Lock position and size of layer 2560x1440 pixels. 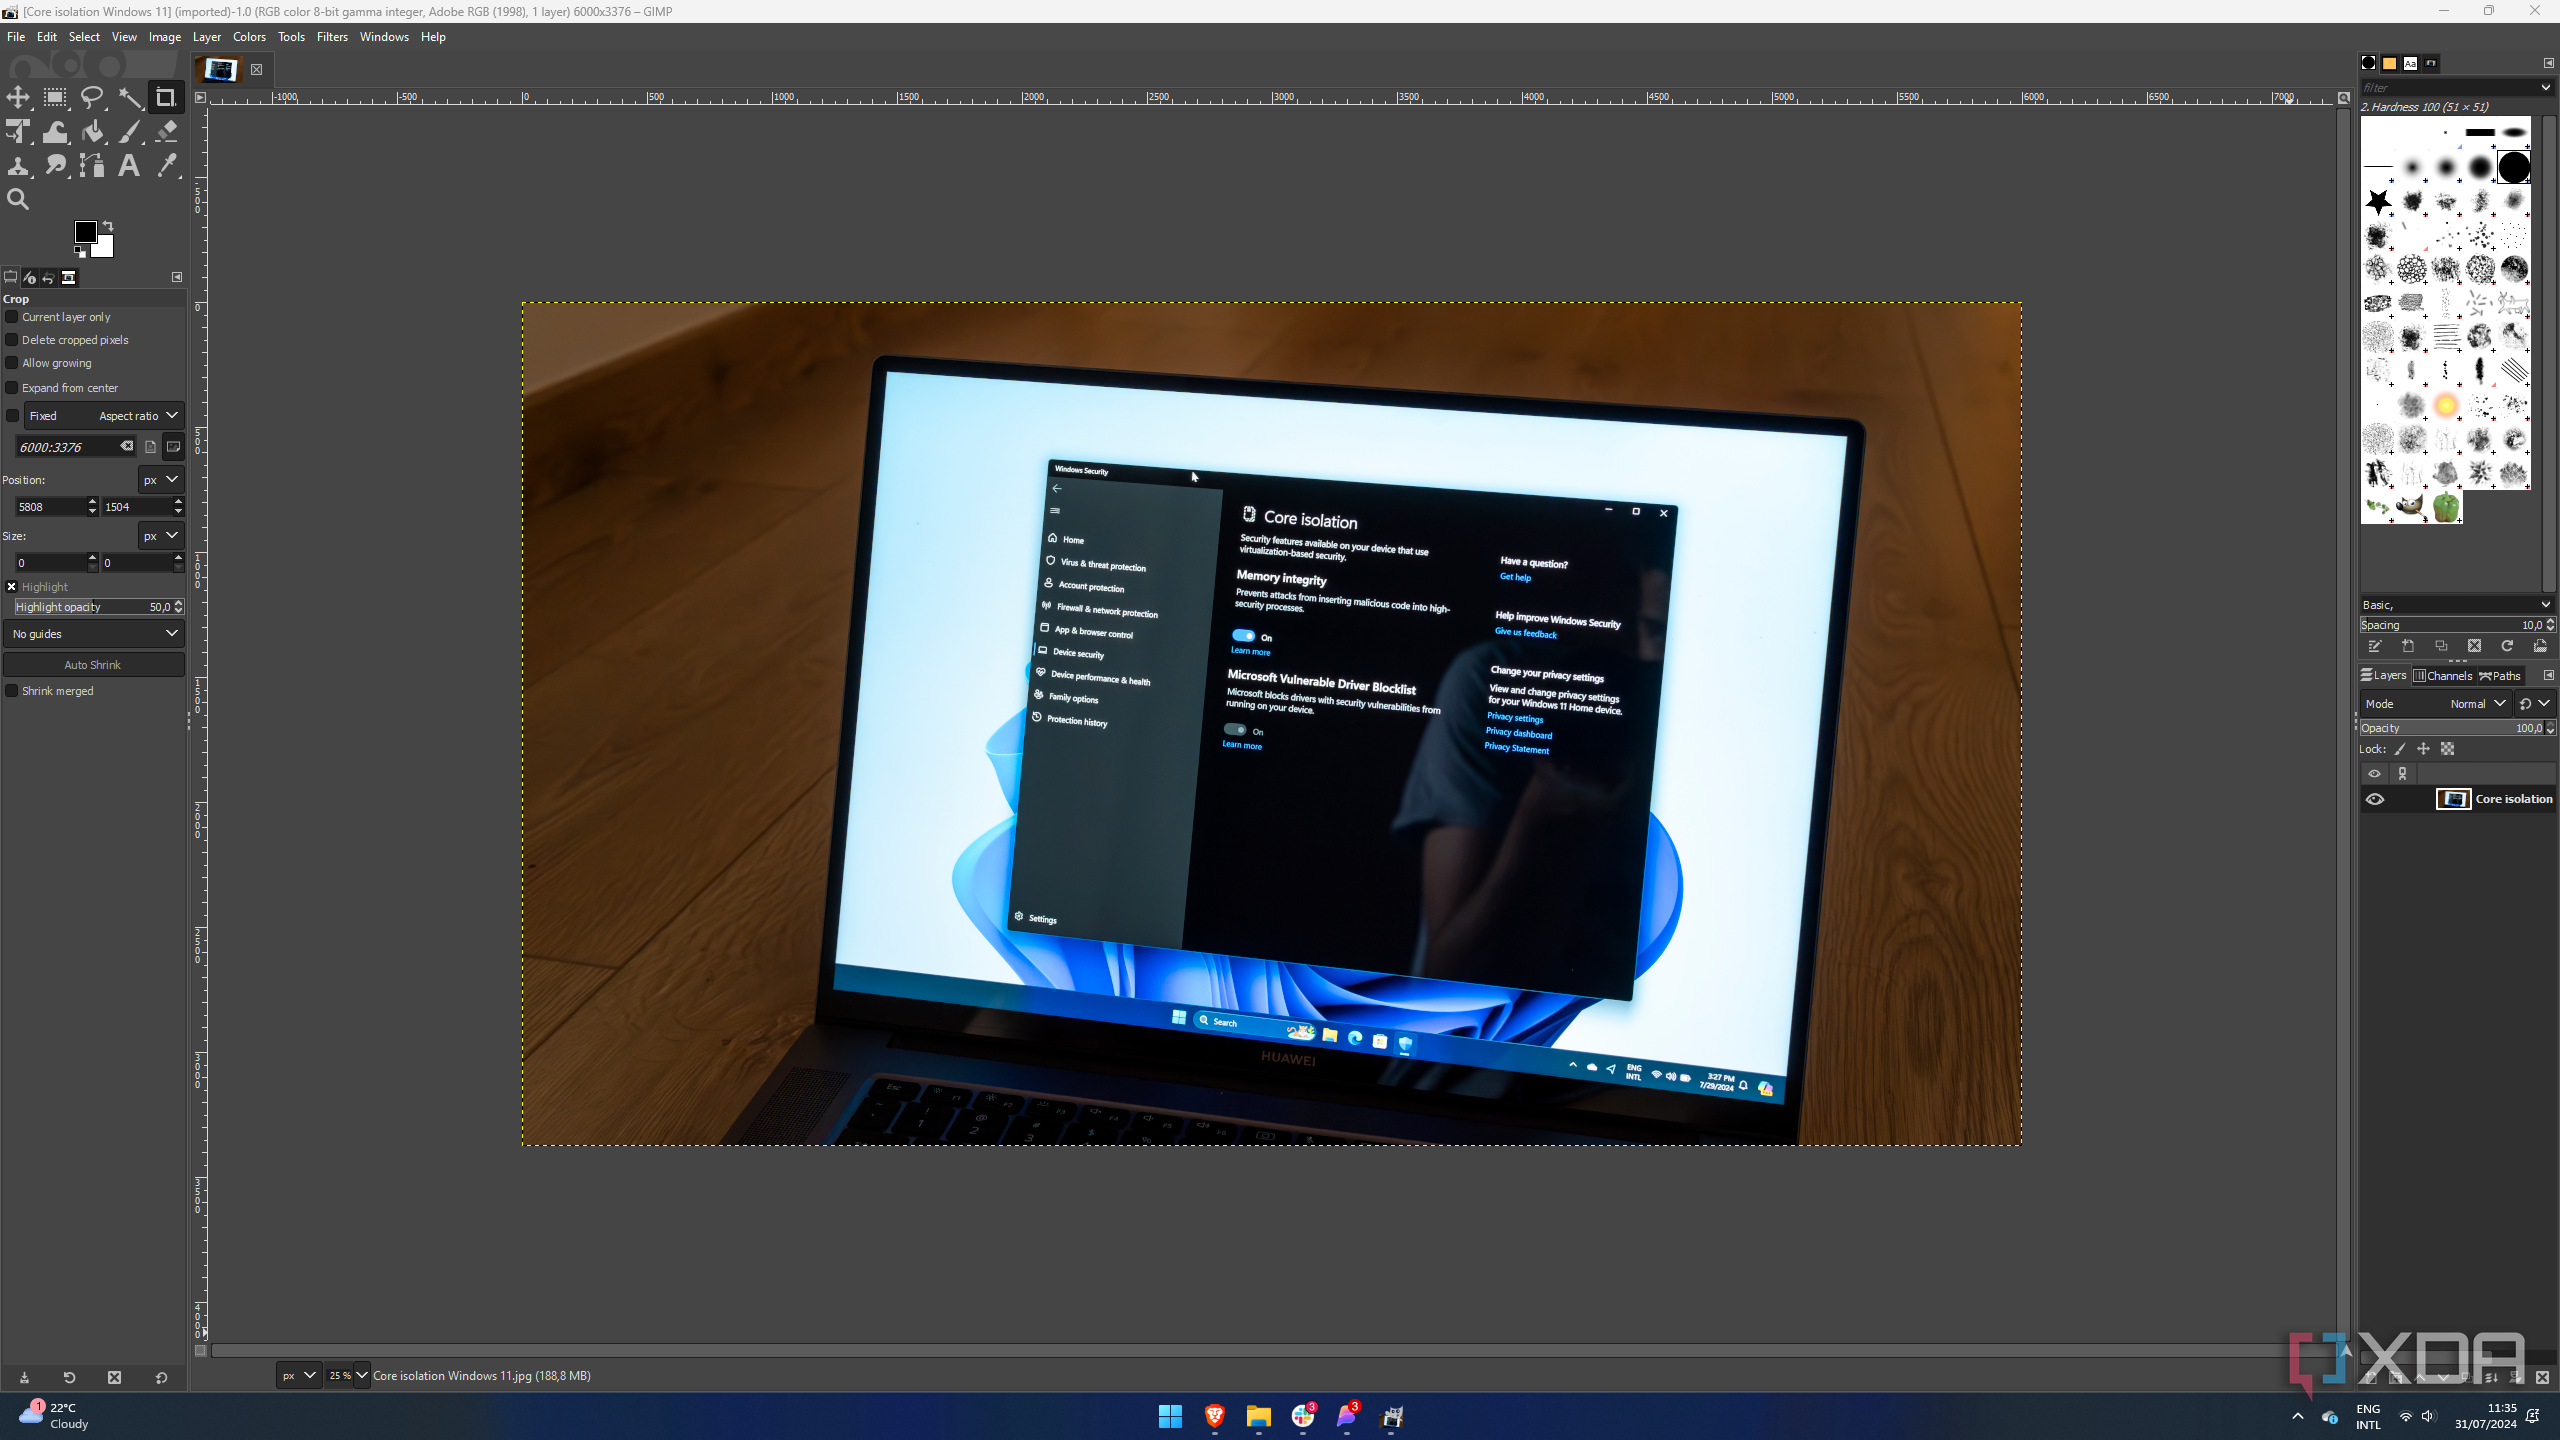[2423, 749]
